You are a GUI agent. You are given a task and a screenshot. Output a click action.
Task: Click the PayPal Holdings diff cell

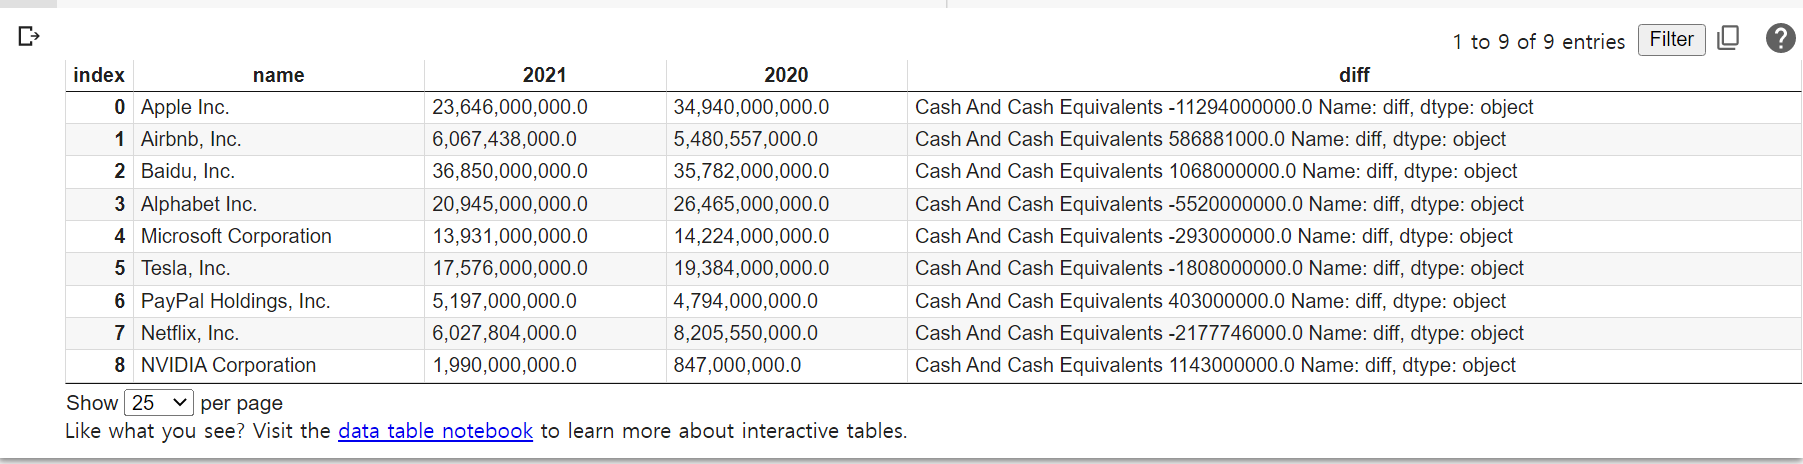click(1354, 301)
